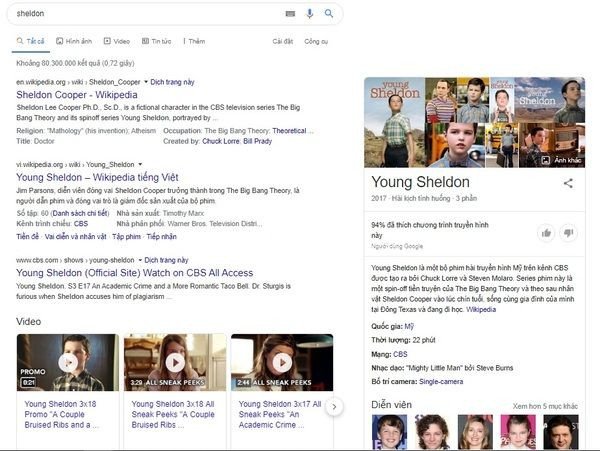Expand dropdown next to en.wikipedia.org Sheldon_Cooper URL
The width and height of the screenshot is (600, 451).
click(x=146, y=82)
